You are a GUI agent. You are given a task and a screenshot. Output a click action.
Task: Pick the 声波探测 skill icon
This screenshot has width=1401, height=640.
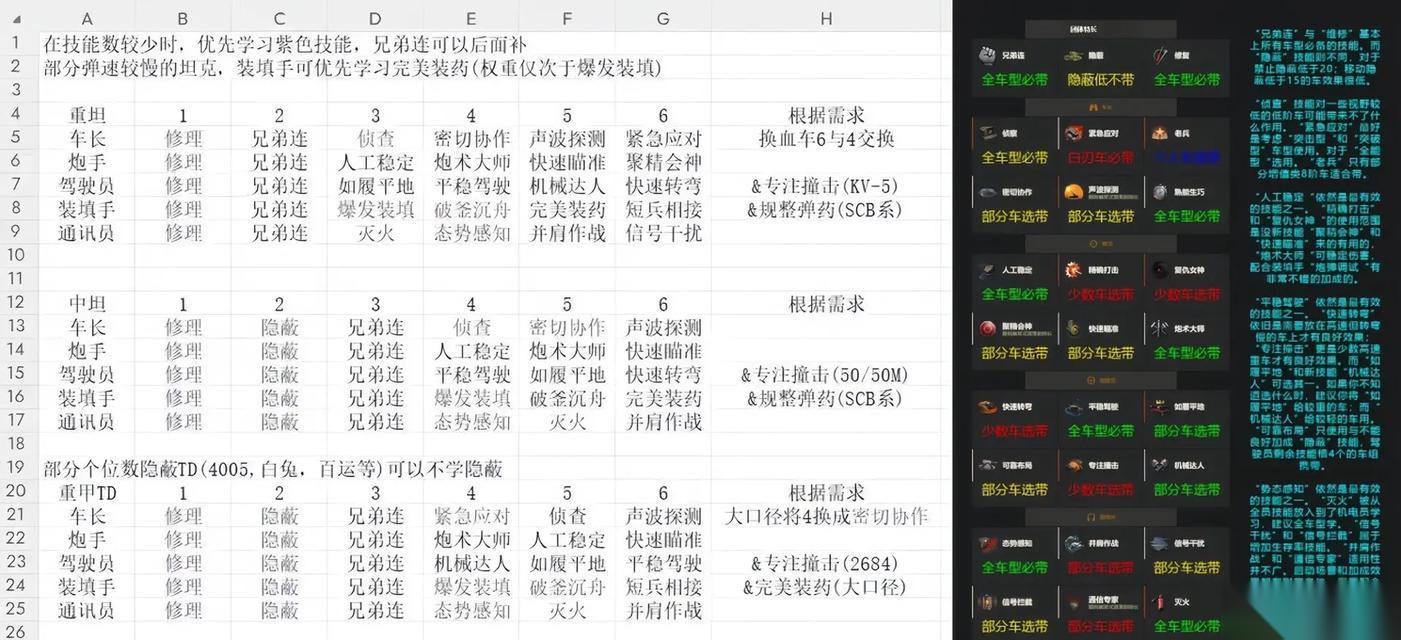point(1073,192)
